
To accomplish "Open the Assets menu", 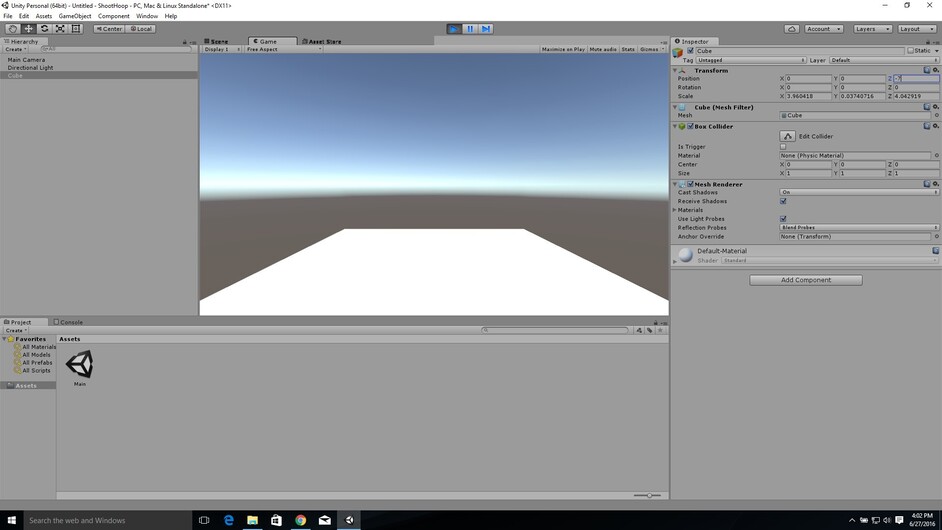I will pos(44,16).
